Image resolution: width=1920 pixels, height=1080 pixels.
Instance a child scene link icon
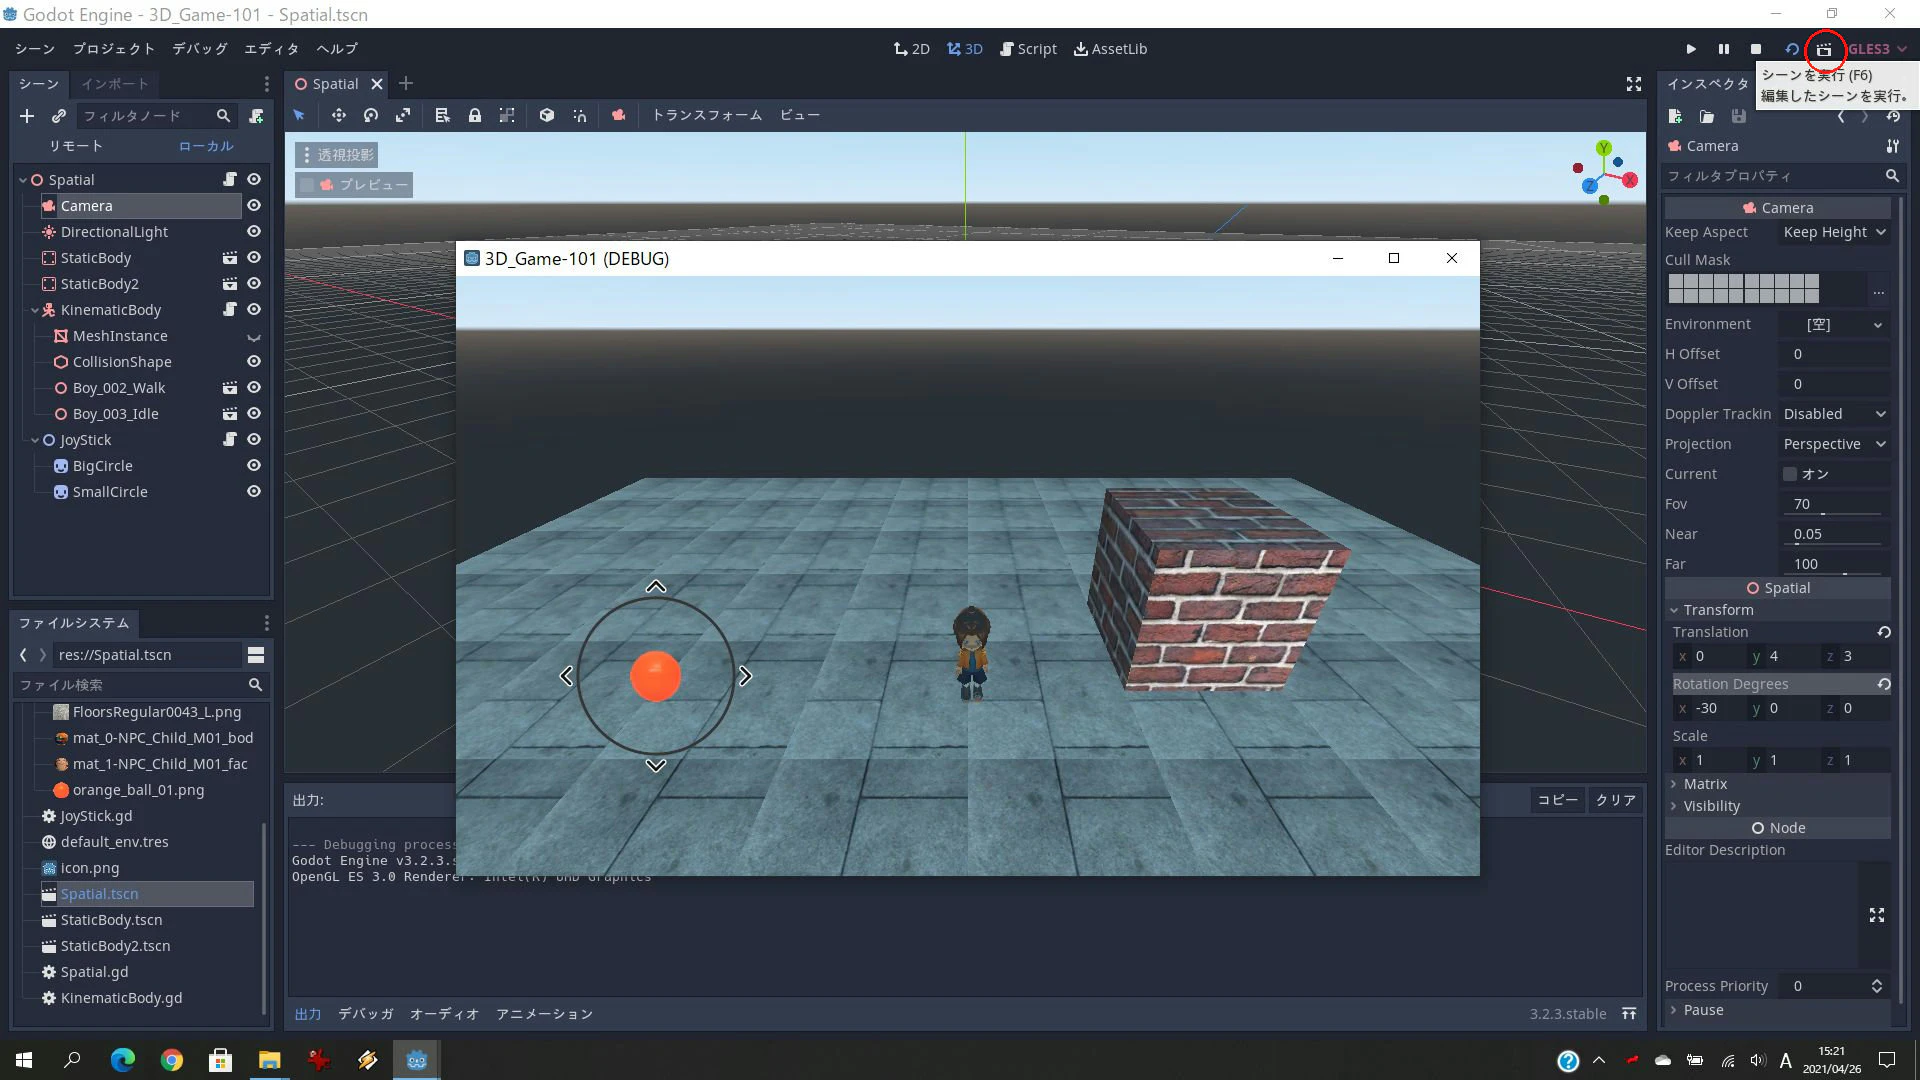(59, 116)
